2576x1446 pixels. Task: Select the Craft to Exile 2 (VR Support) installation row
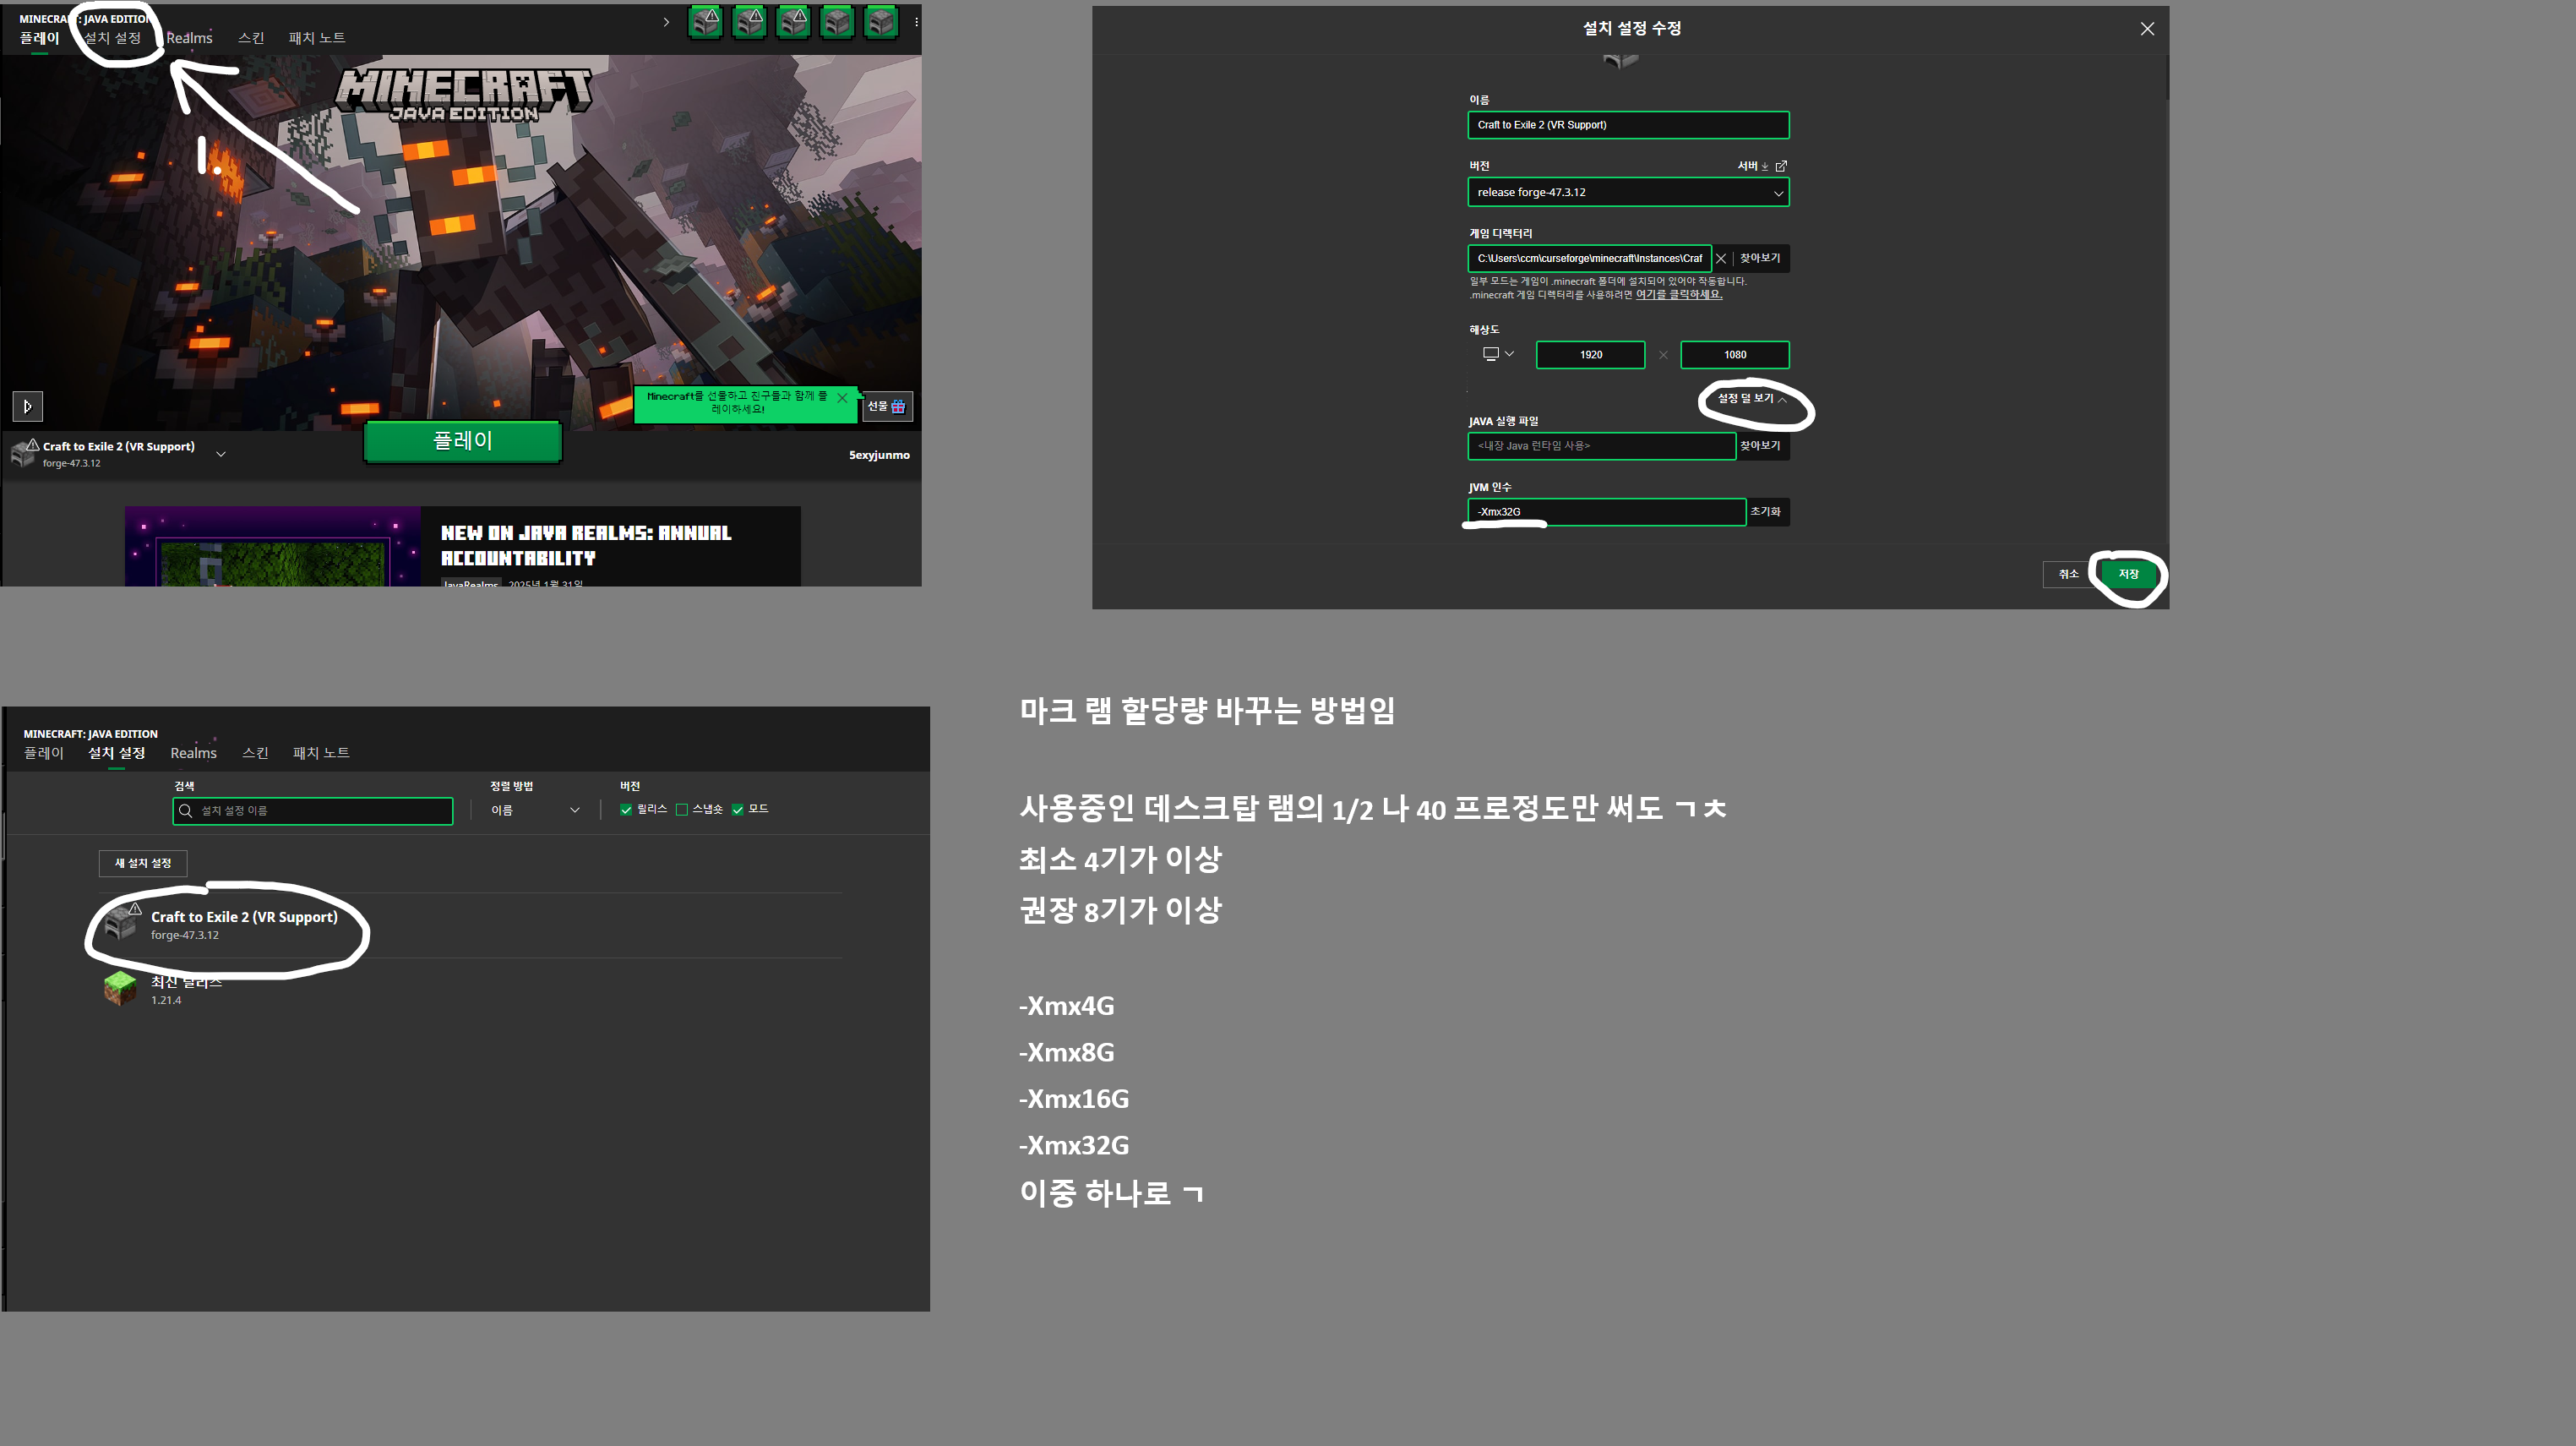(470, 925)
